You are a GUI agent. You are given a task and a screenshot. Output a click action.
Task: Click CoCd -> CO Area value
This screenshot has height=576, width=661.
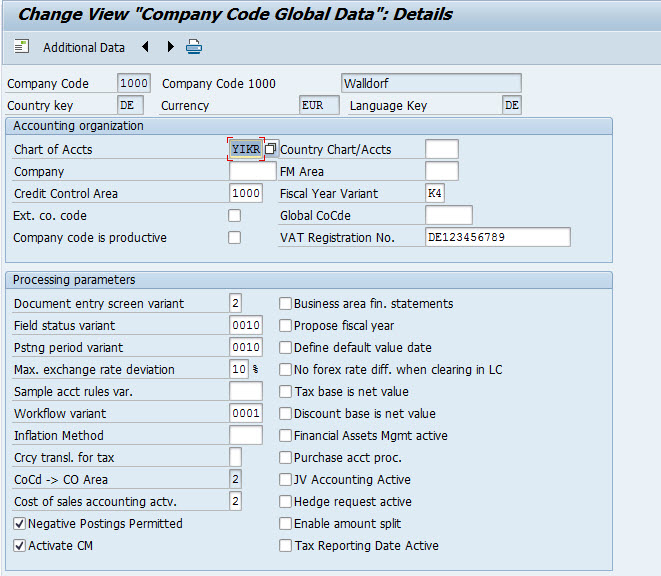tap(235, 479)
